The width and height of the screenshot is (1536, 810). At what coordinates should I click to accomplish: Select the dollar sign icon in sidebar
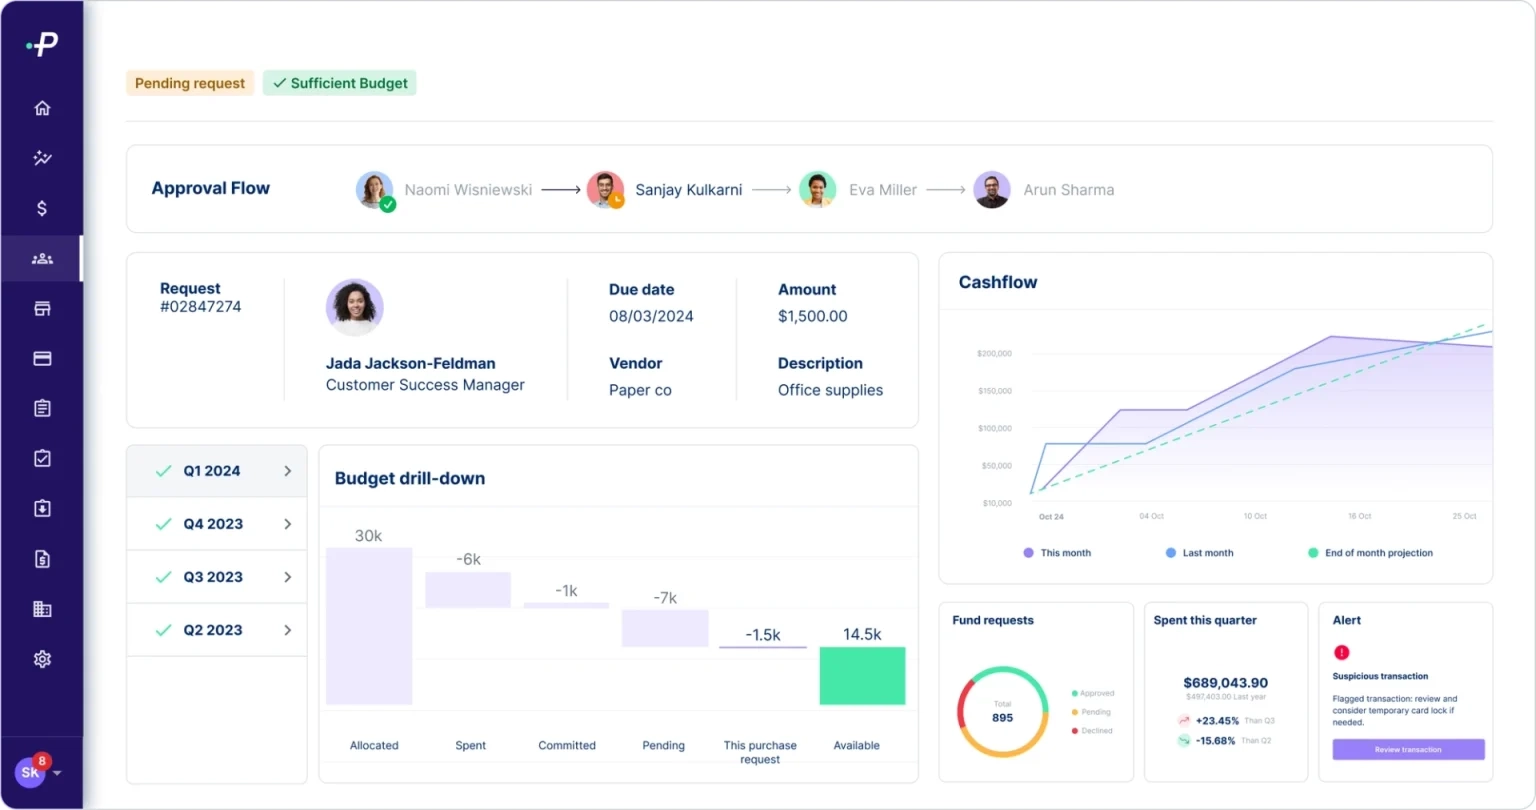pyautogui.click(x=42, y=208)
